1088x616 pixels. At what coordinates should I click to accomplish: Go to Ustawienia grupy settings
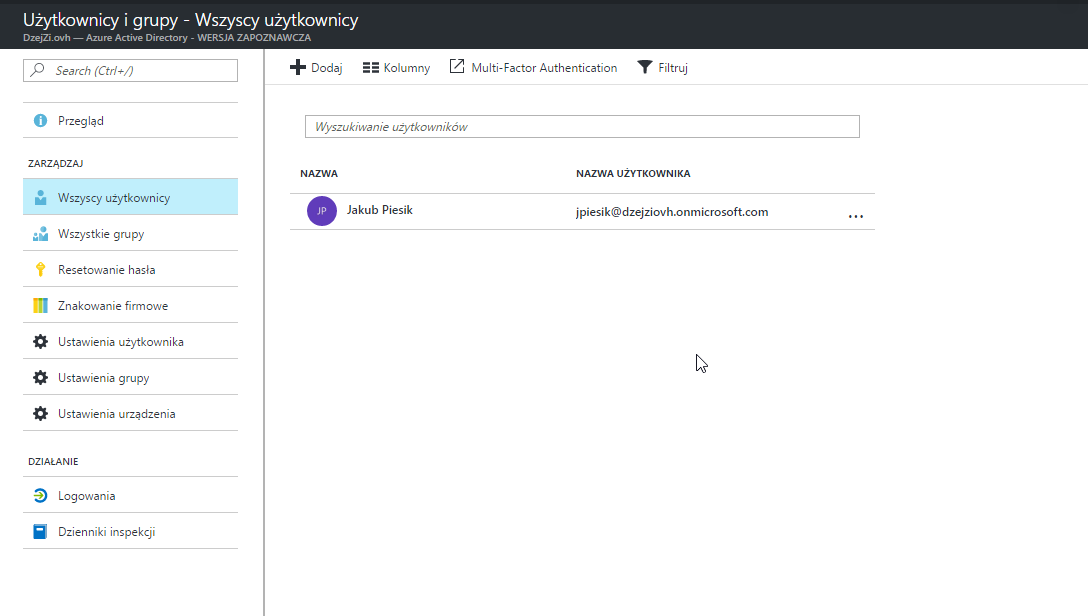tap(104, 378)
